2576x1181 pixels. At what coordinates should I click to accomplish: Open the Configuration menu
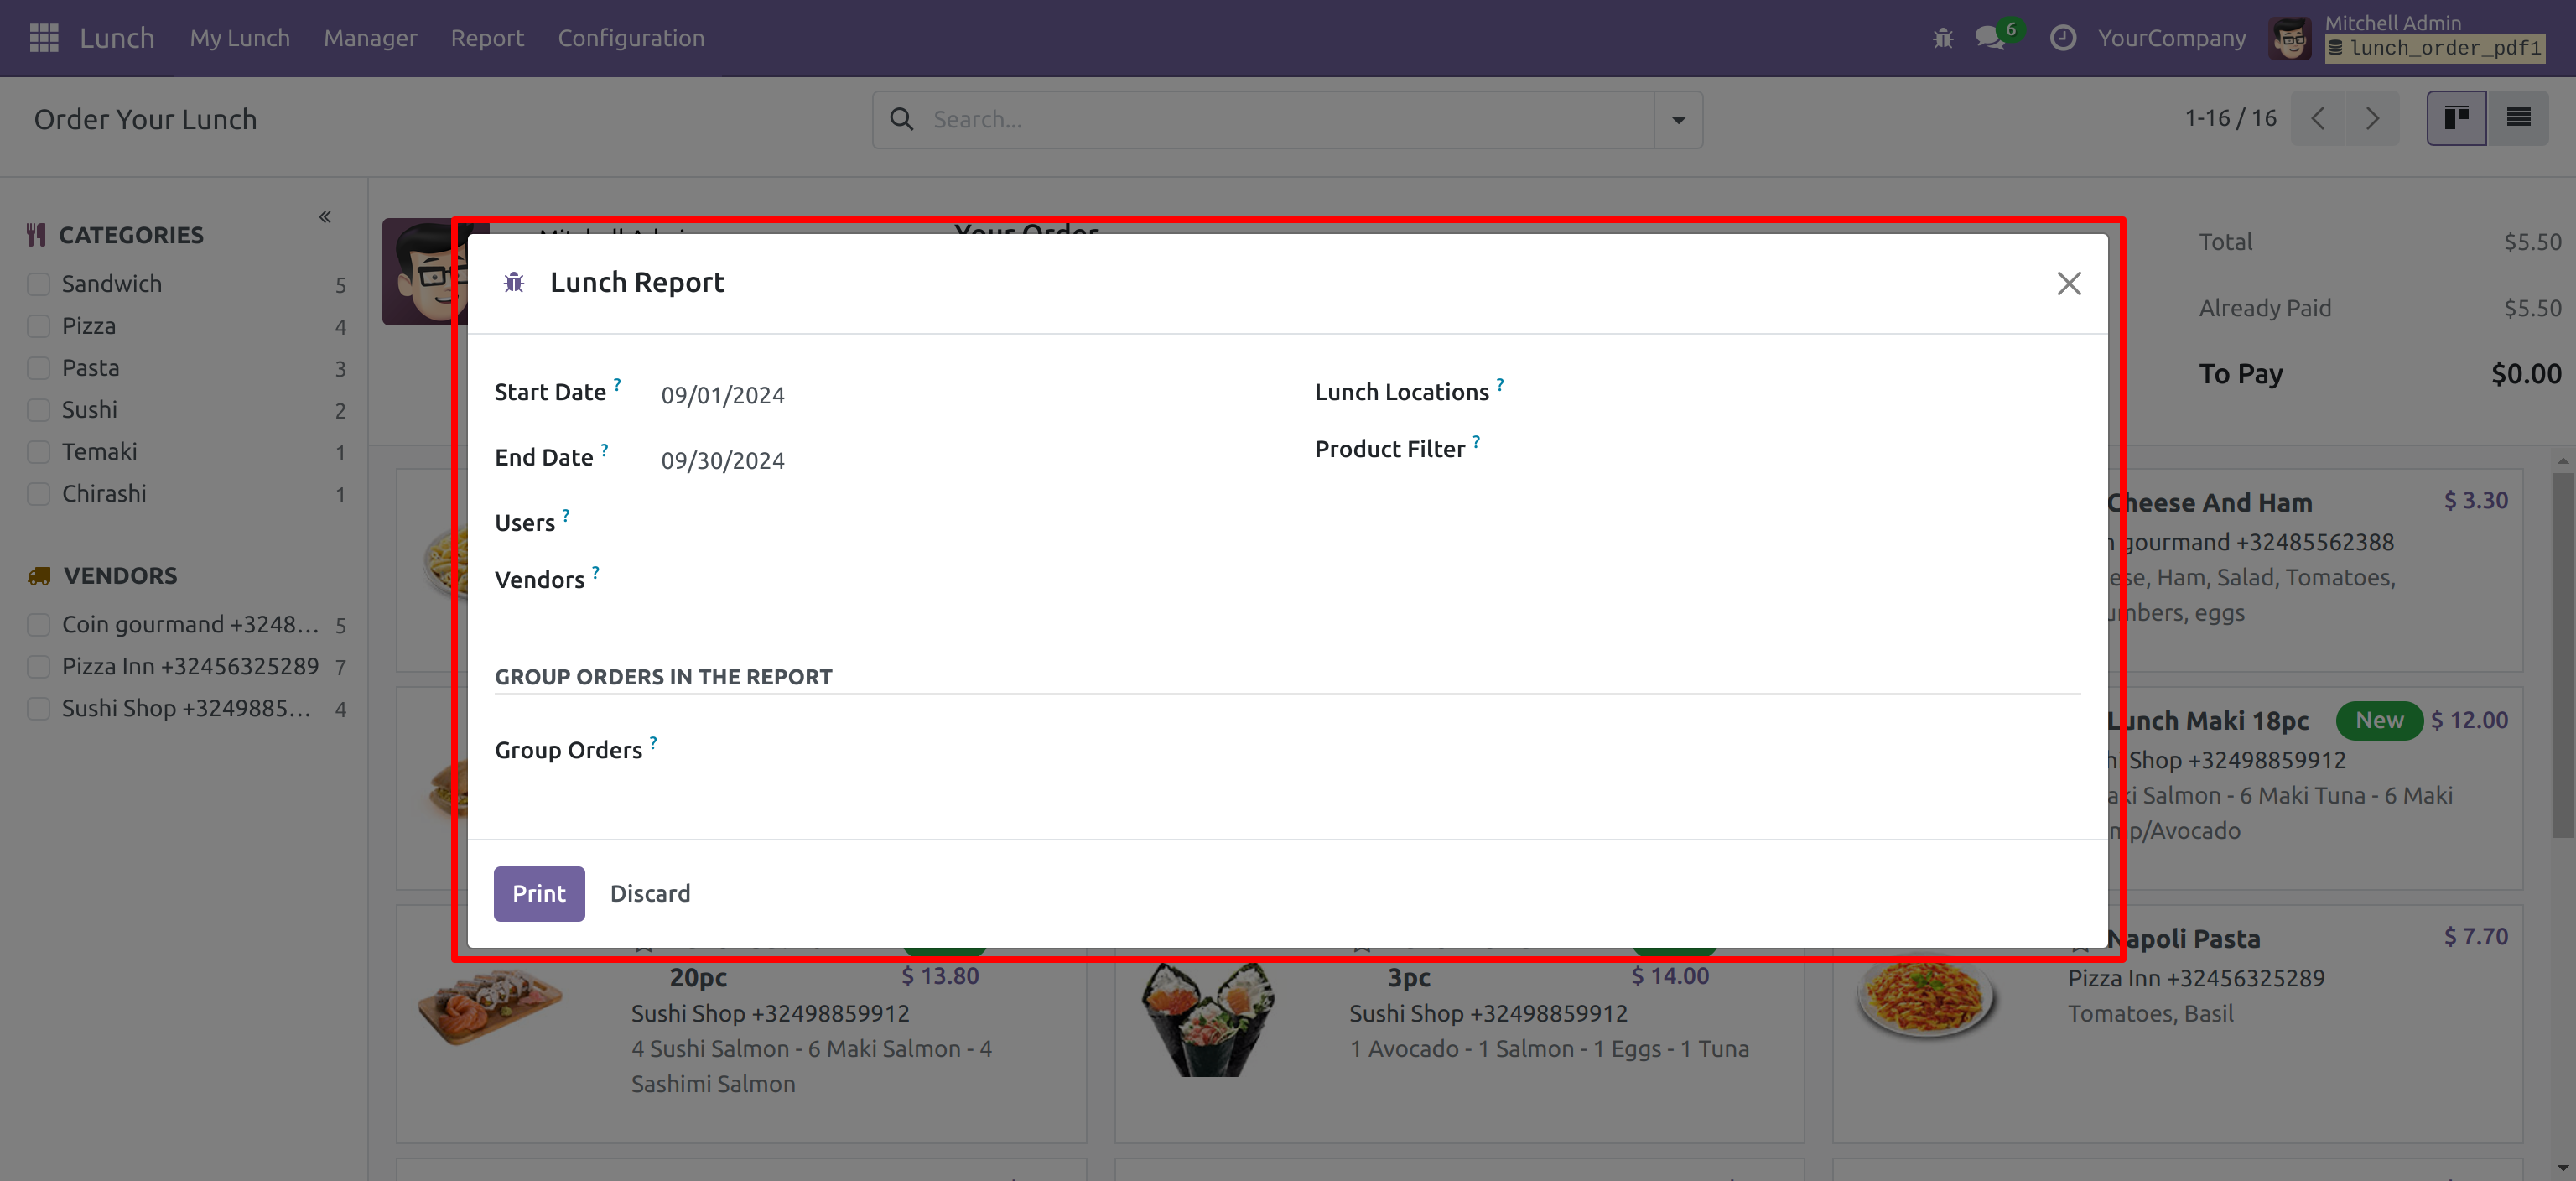630,38
